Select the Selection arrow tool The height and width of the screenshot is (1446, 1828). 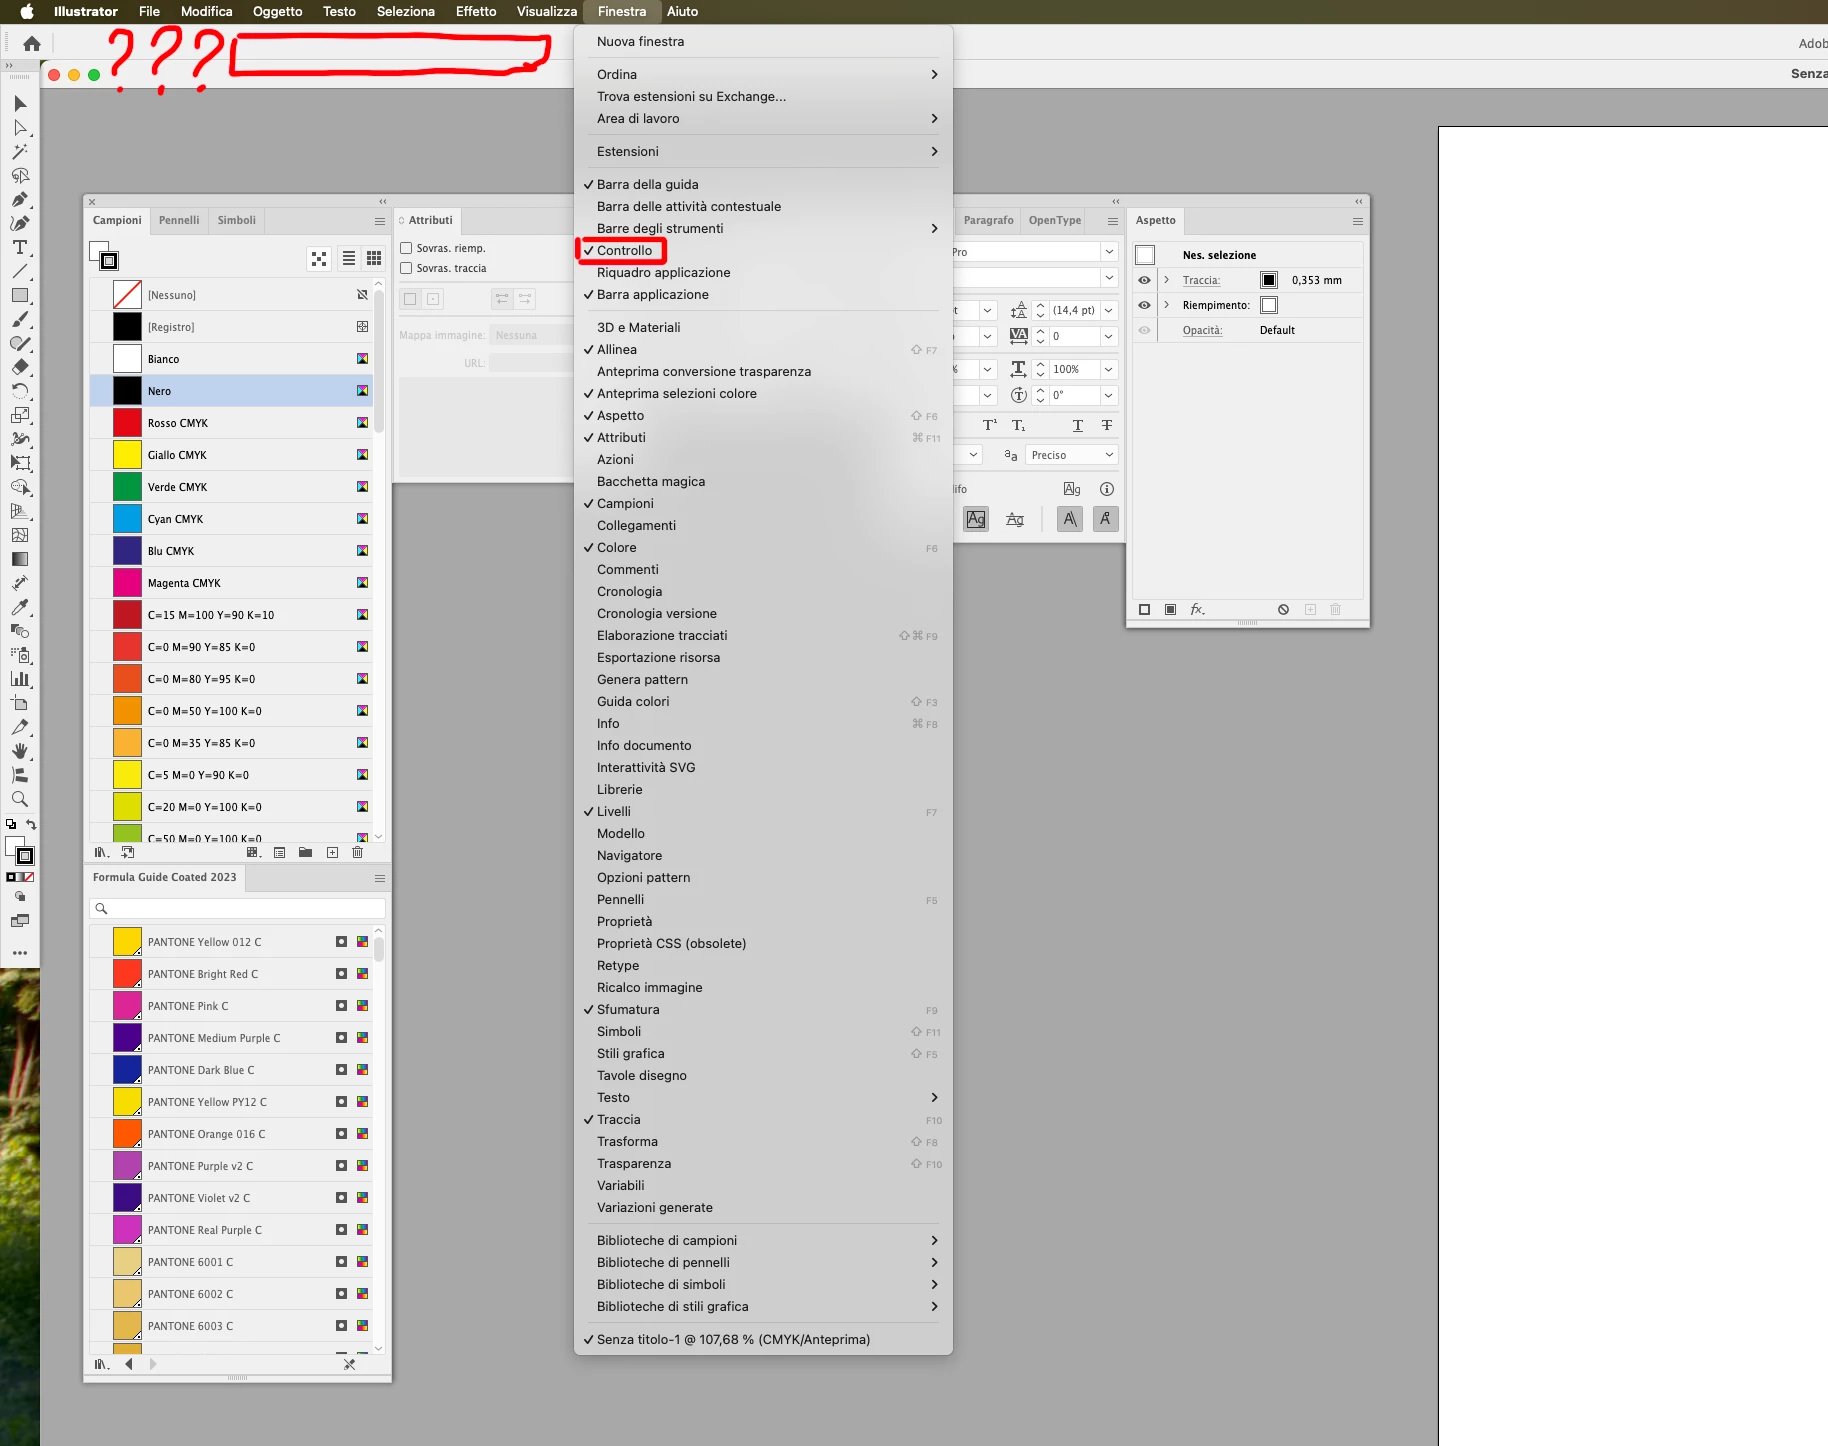pyautogui.click(x=20, y=104)
